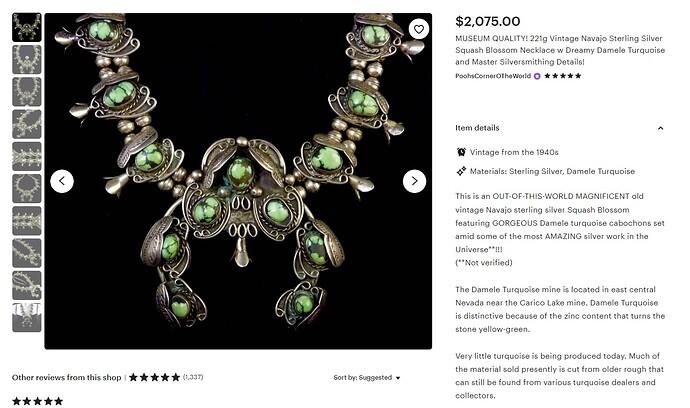Click the materials sparkle icon

point(461,171)
